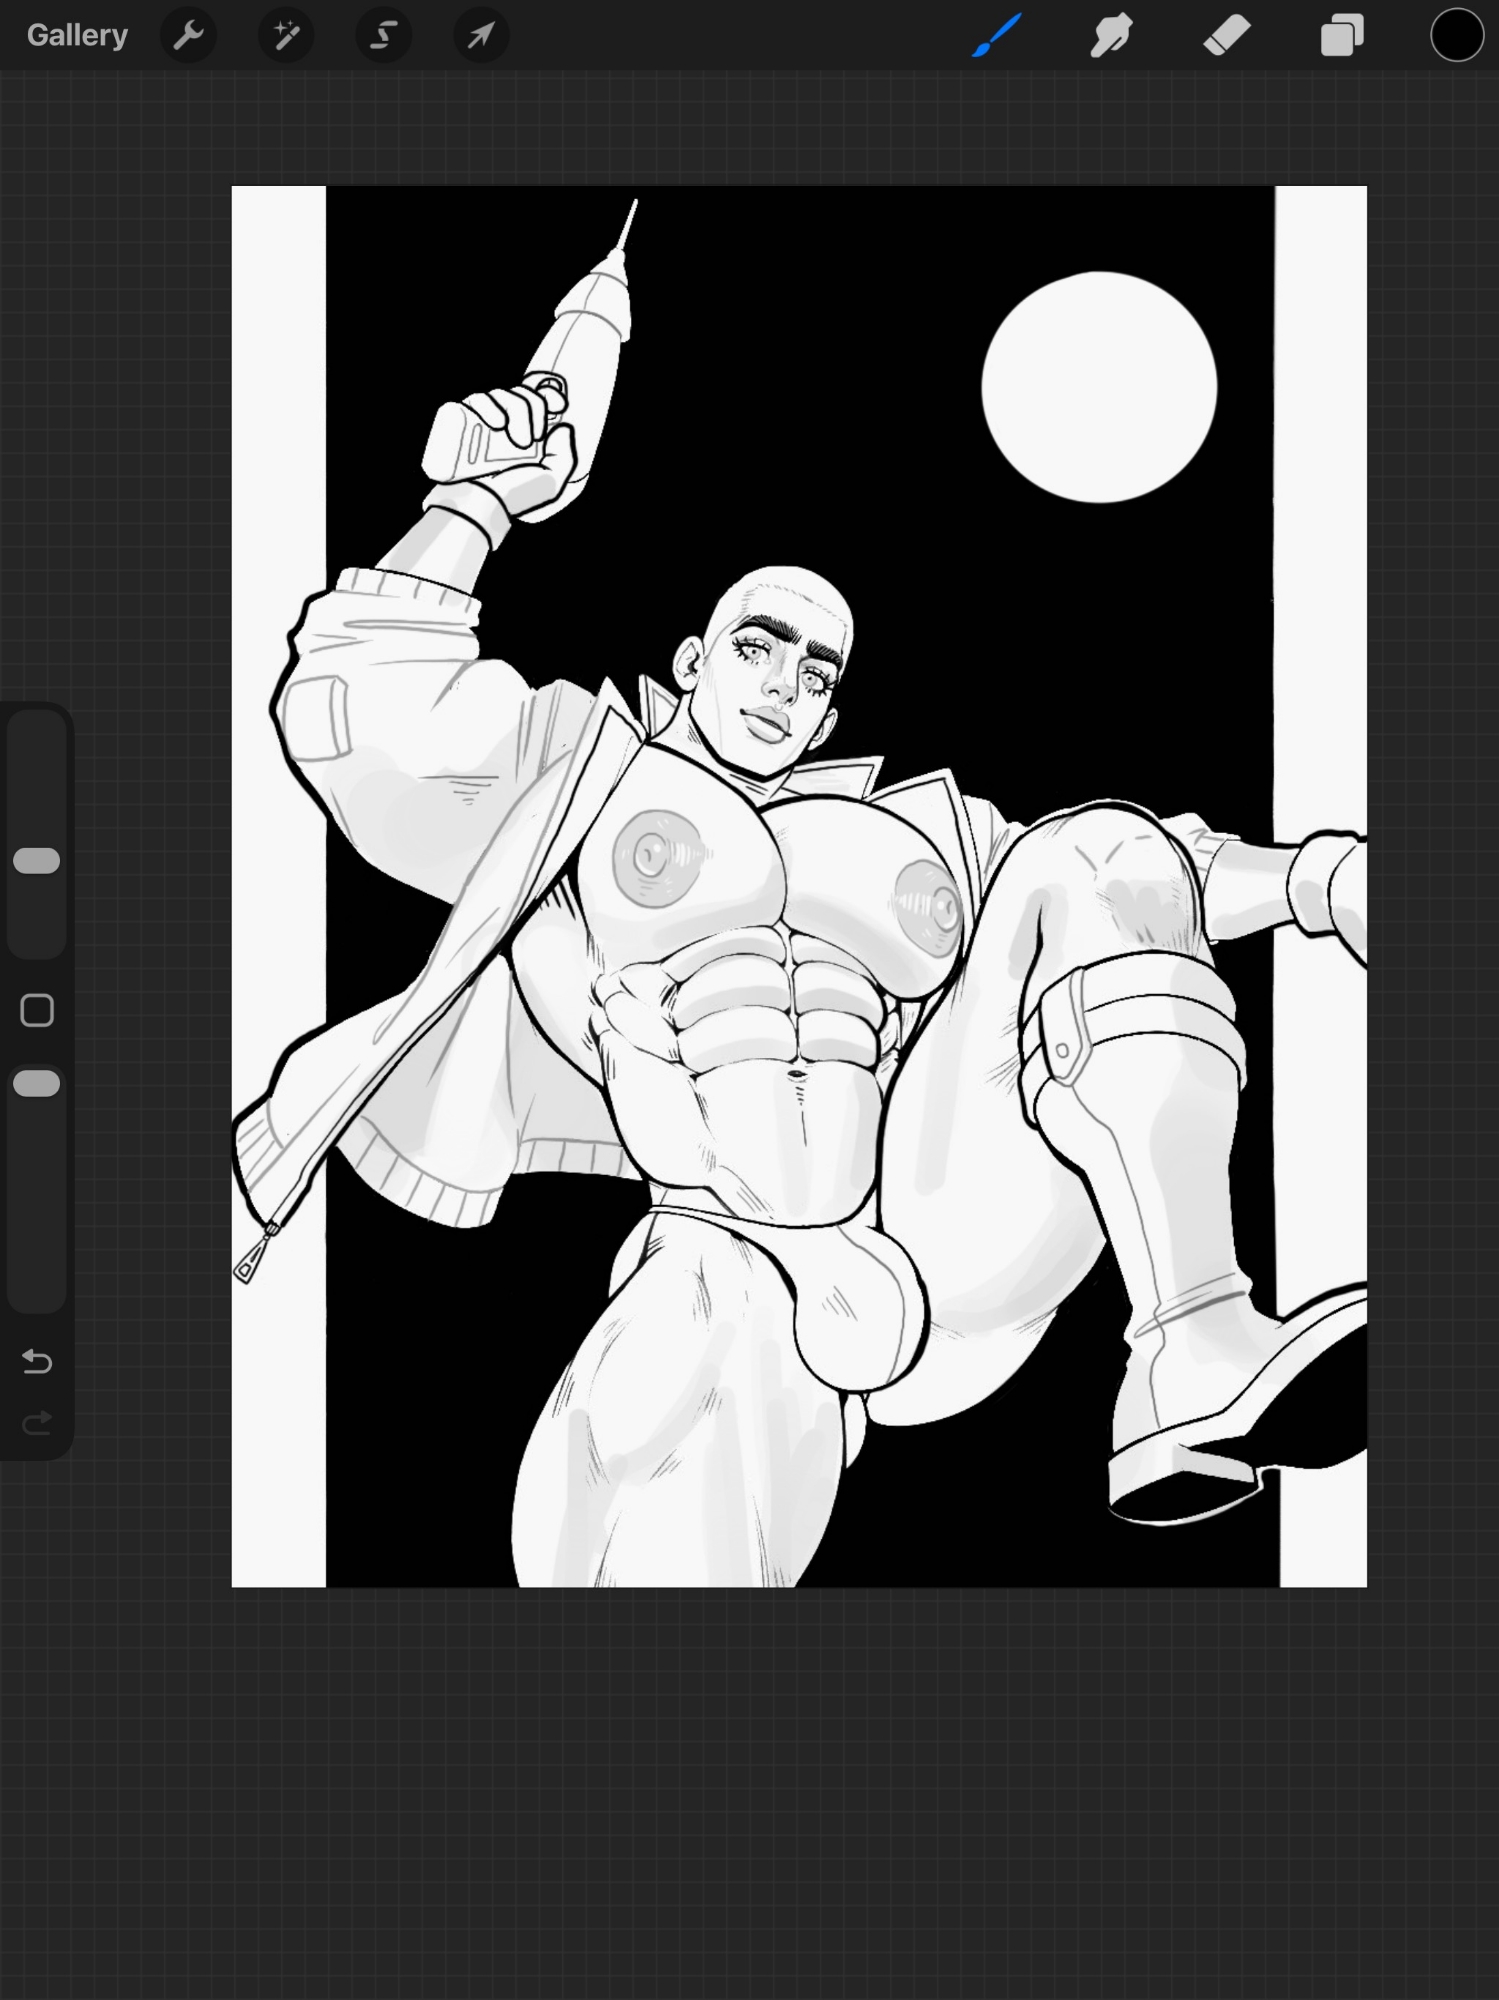Select the Brush tool
The image size is (1499, 2000).
coord(997,36)
